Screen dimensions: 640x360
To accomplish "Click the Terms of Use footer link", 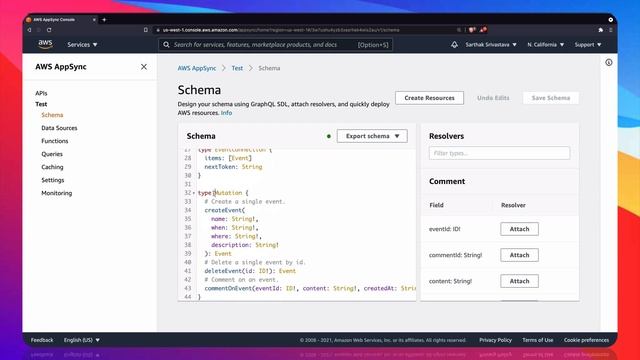I will click(538, 340).
